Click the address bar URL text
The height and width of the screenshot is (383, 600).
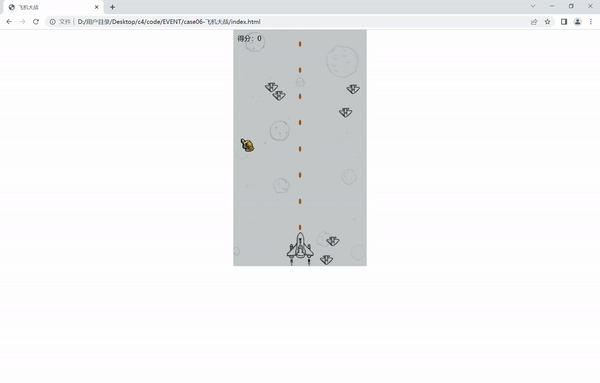pos(169,22)
